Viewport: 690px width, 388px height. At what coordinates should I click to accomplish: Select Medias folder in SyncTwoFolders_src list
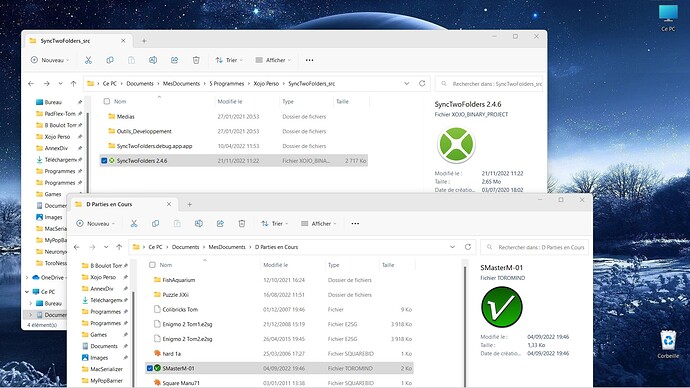(x=234, y=117)
